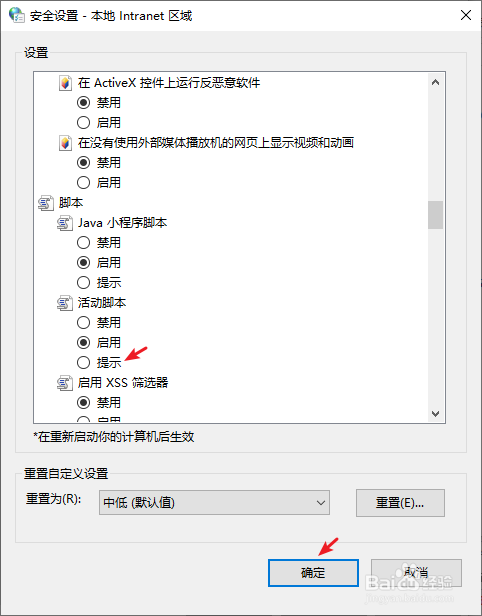
Task: Click the 重置(E)... button
Action: (x=400, y=502)
